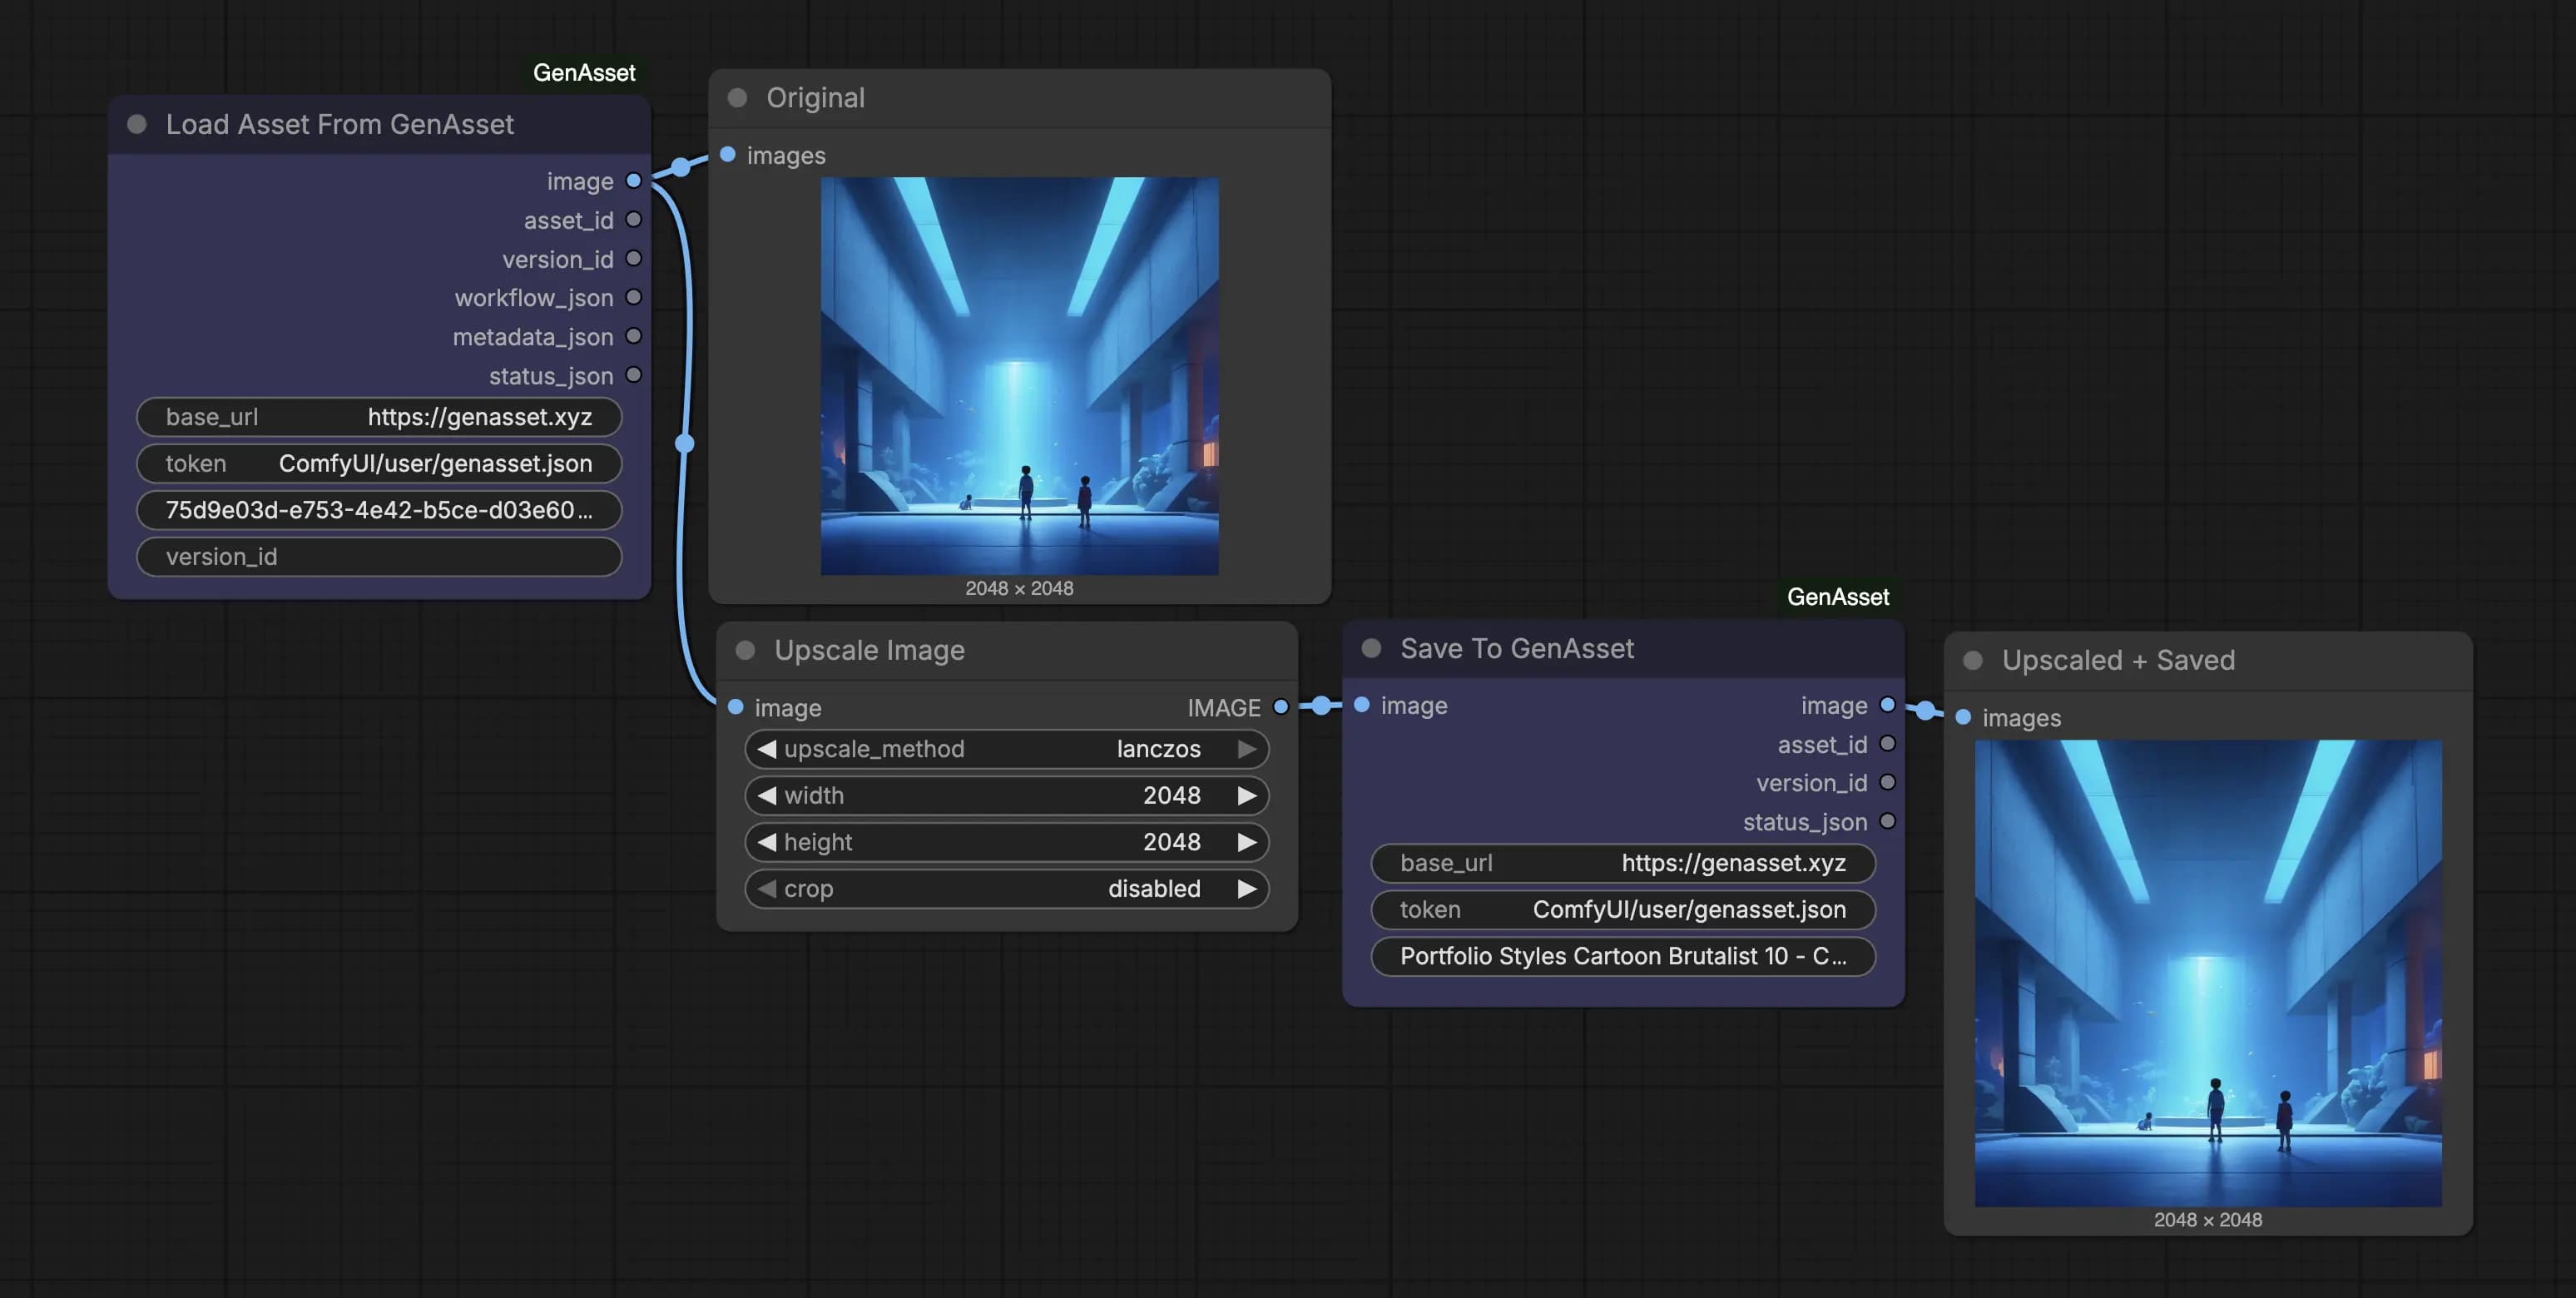The width and height of the screenshot is (2576, 1298).
Task: Select next upscale_method with right arrow
Action: (1246, 749)
